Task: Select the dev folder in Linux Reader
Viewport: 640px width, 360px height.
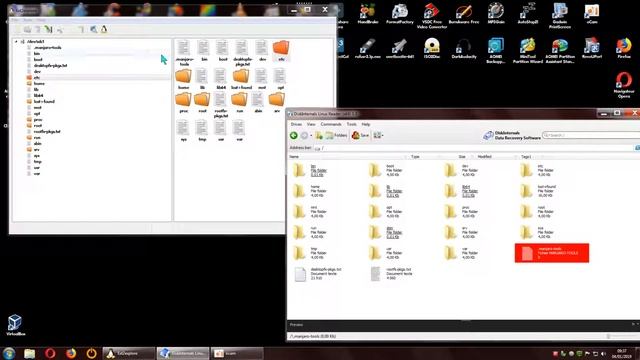Action: click(460, 170)
